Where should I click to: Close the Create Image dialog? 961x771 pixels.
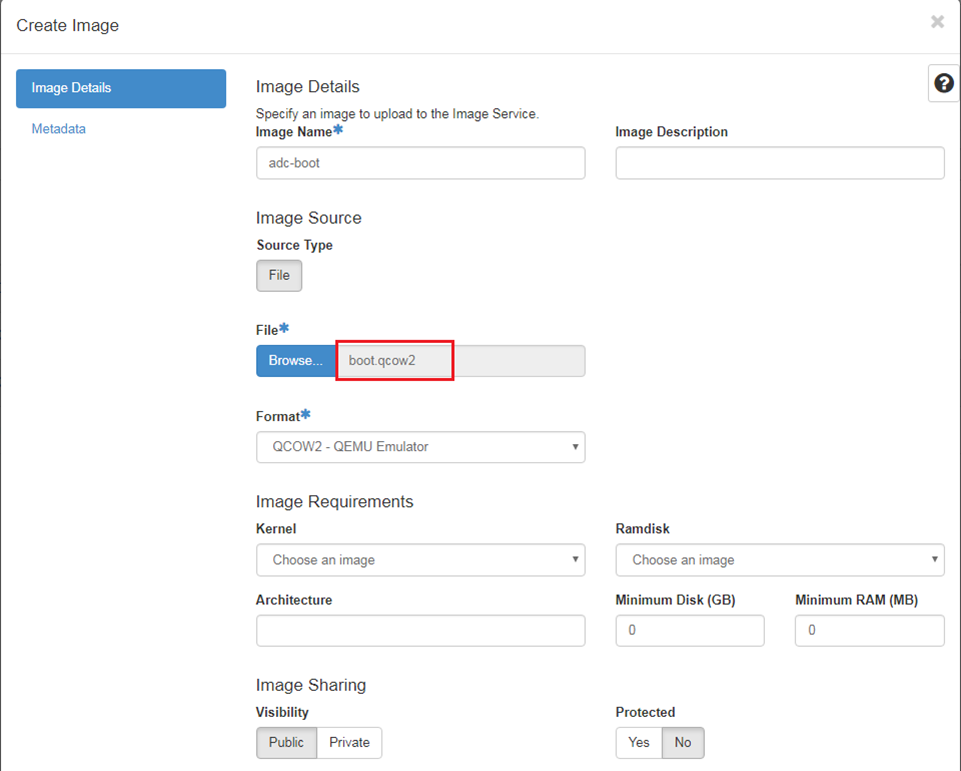click(937, 22)
